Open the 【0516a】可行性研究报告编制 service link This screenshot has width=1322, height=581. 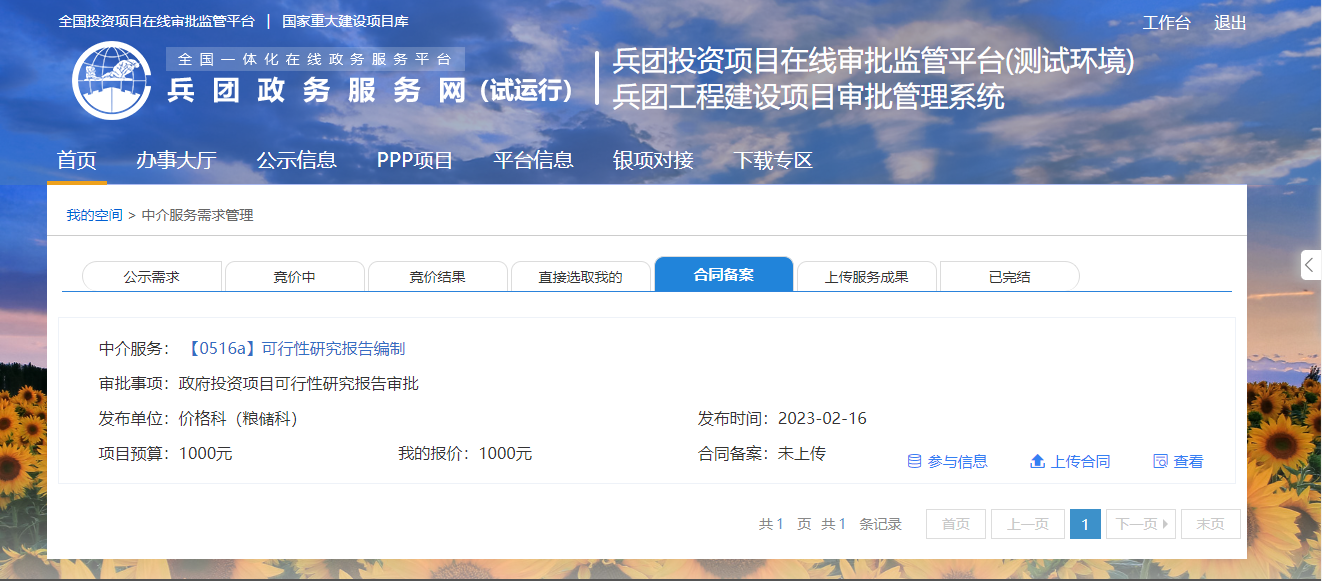point(295,349)
